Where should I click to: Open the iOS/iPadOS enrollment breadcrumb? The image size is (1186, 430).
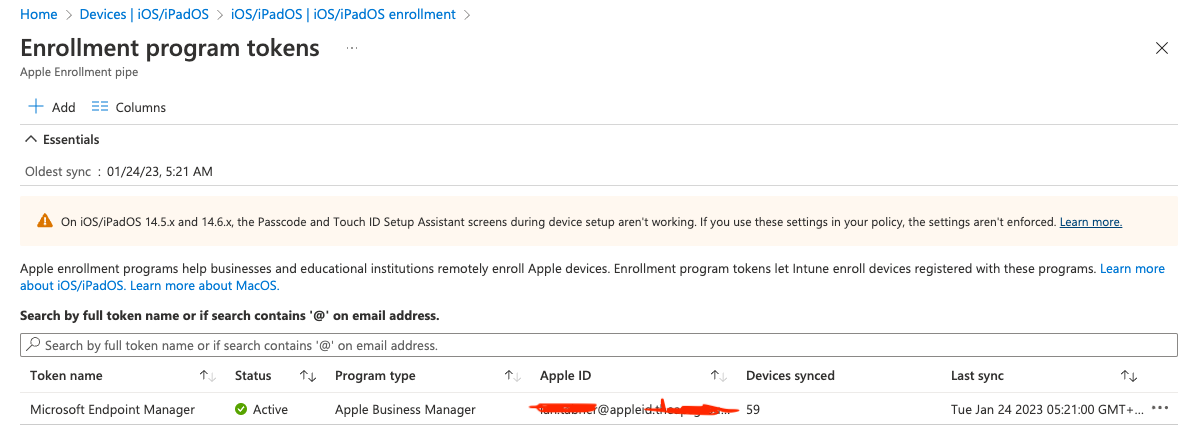coord(343,14)
